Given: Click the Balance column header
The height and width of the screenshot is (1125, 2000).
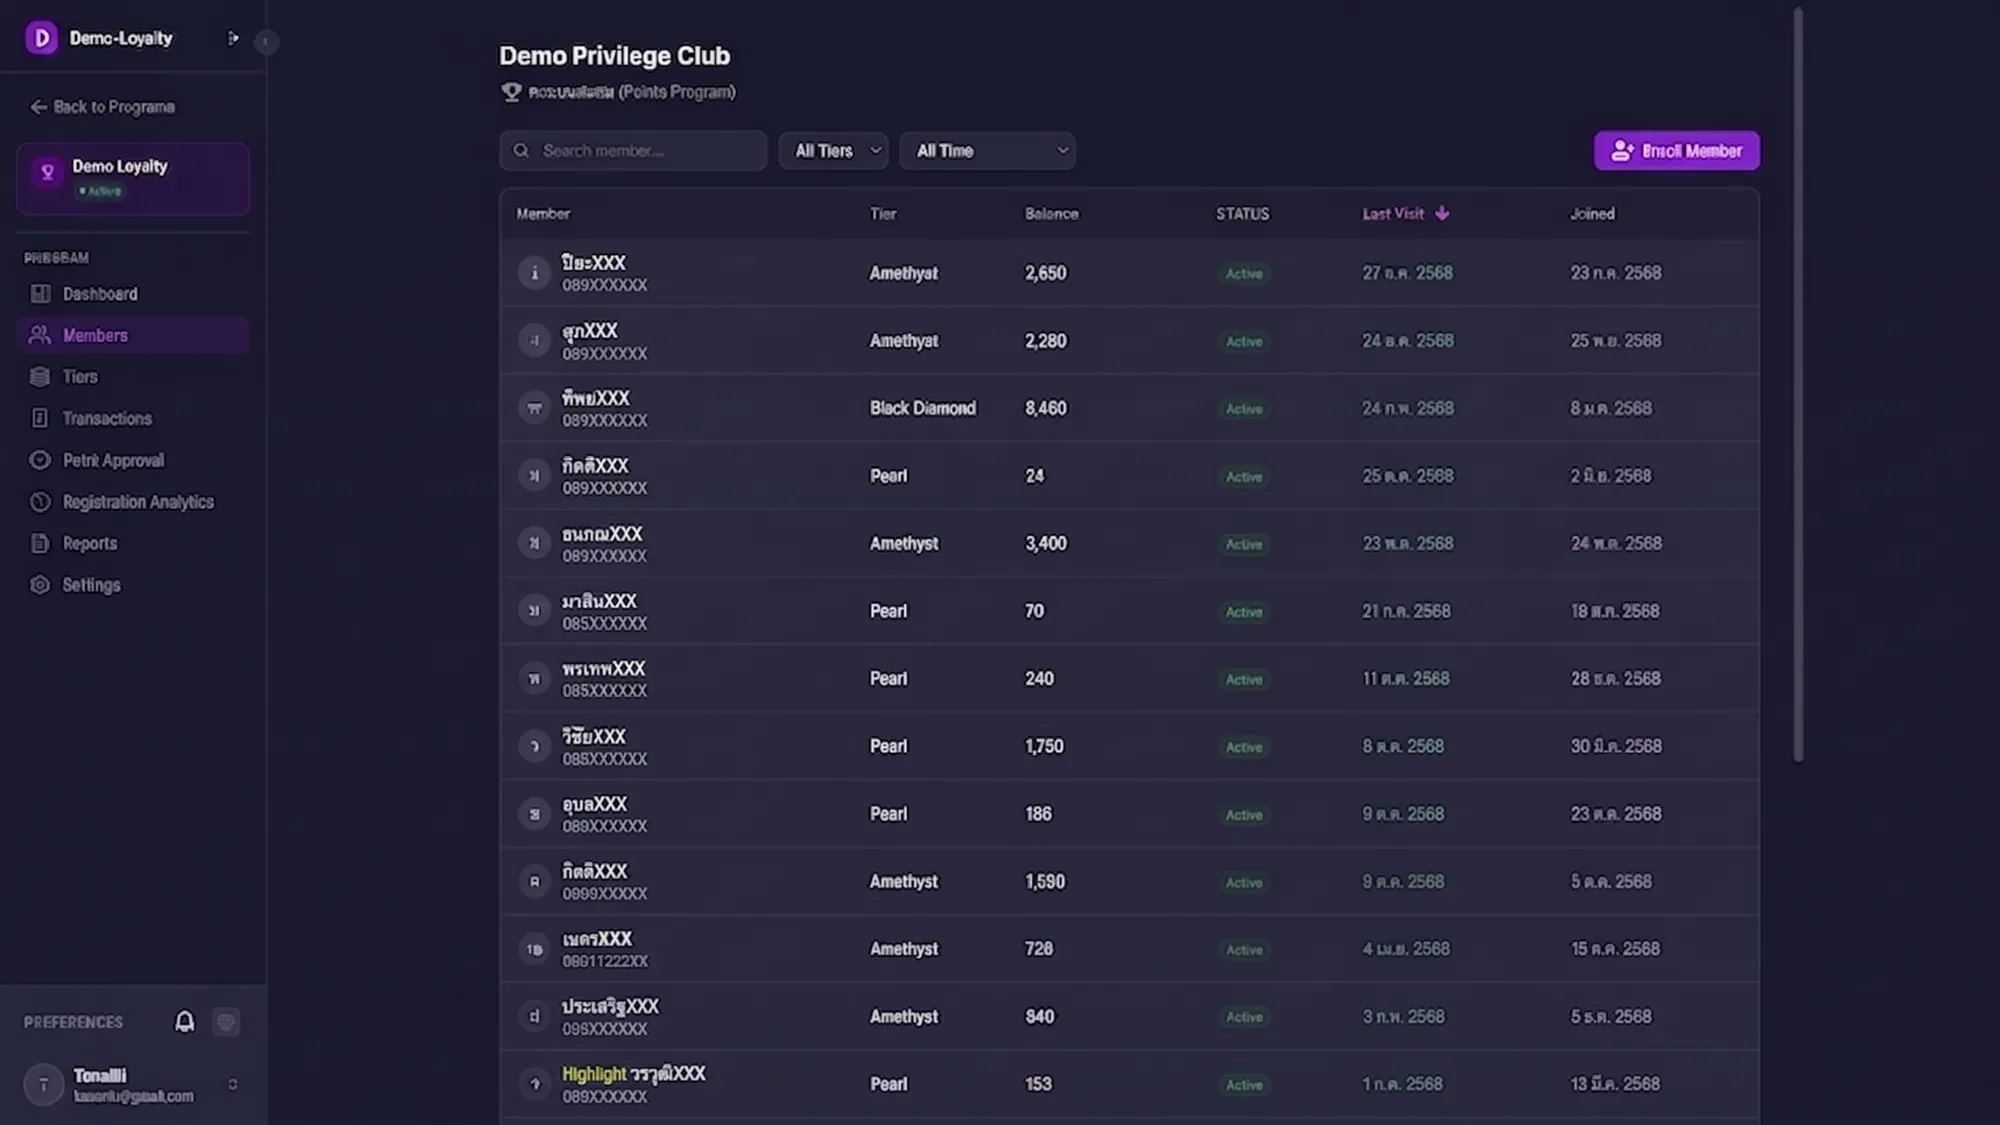Looking at the screenshot, I should tap(1051, 214).
